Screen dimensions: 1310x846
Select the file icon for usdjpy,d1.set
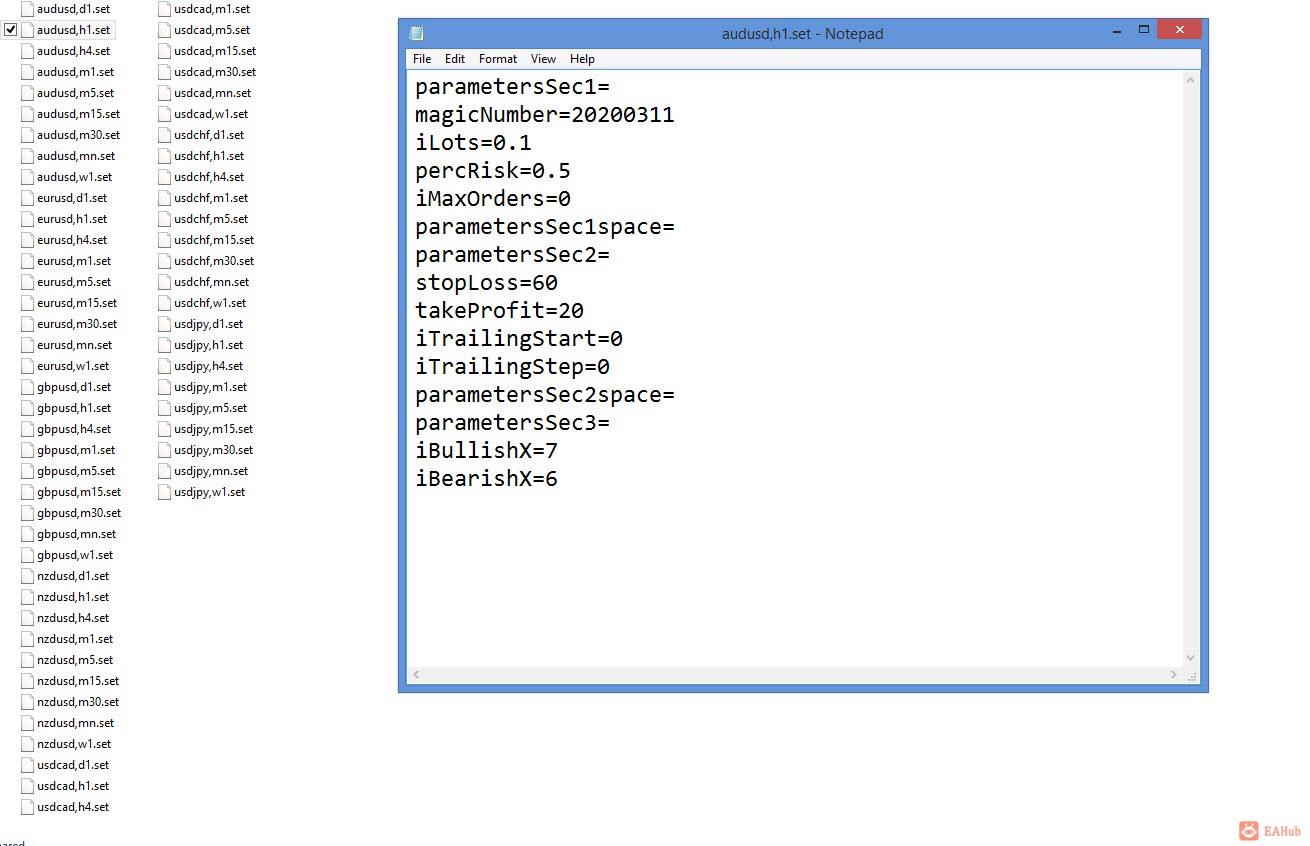coord(165,324)
